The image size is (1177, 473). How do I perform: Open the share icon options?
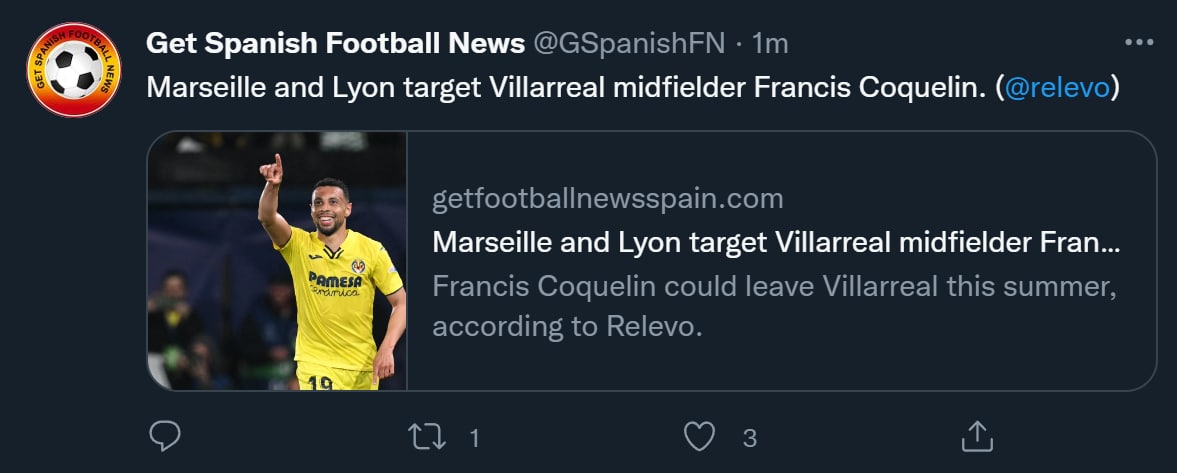tap(974, 436)
